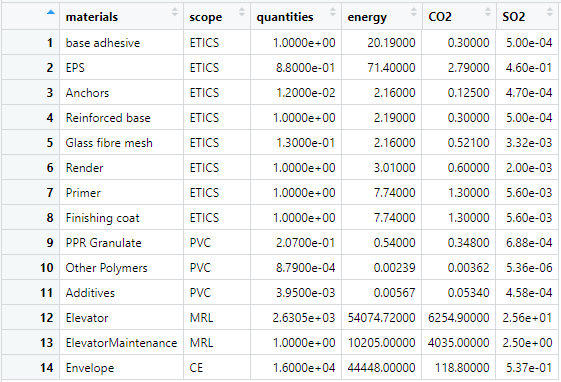Sort table using quantities arrows icon
Screen dimensions: 561x382
pos(333,12)
